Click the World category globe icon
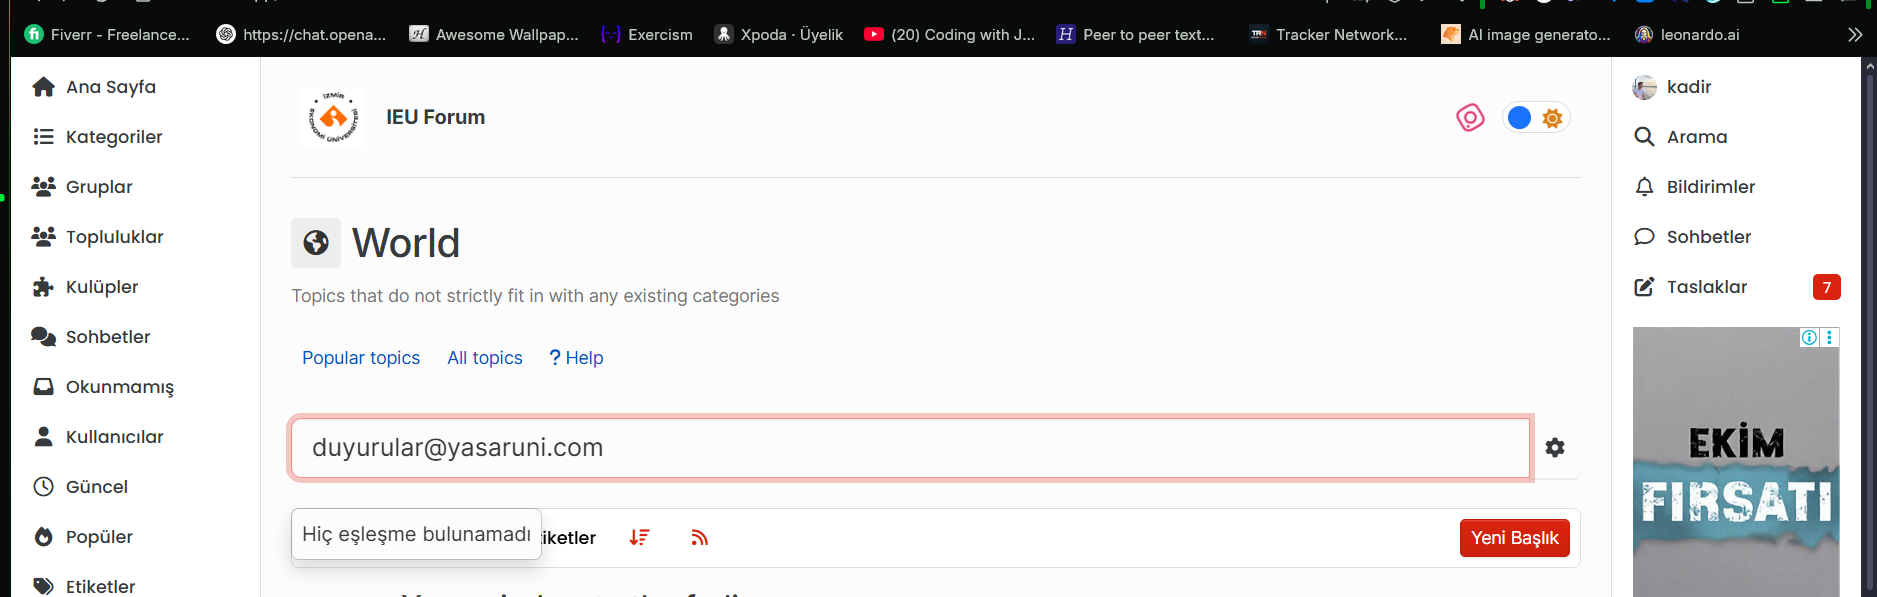This screenshot has height=597, width=1877. tap(316, 243)
